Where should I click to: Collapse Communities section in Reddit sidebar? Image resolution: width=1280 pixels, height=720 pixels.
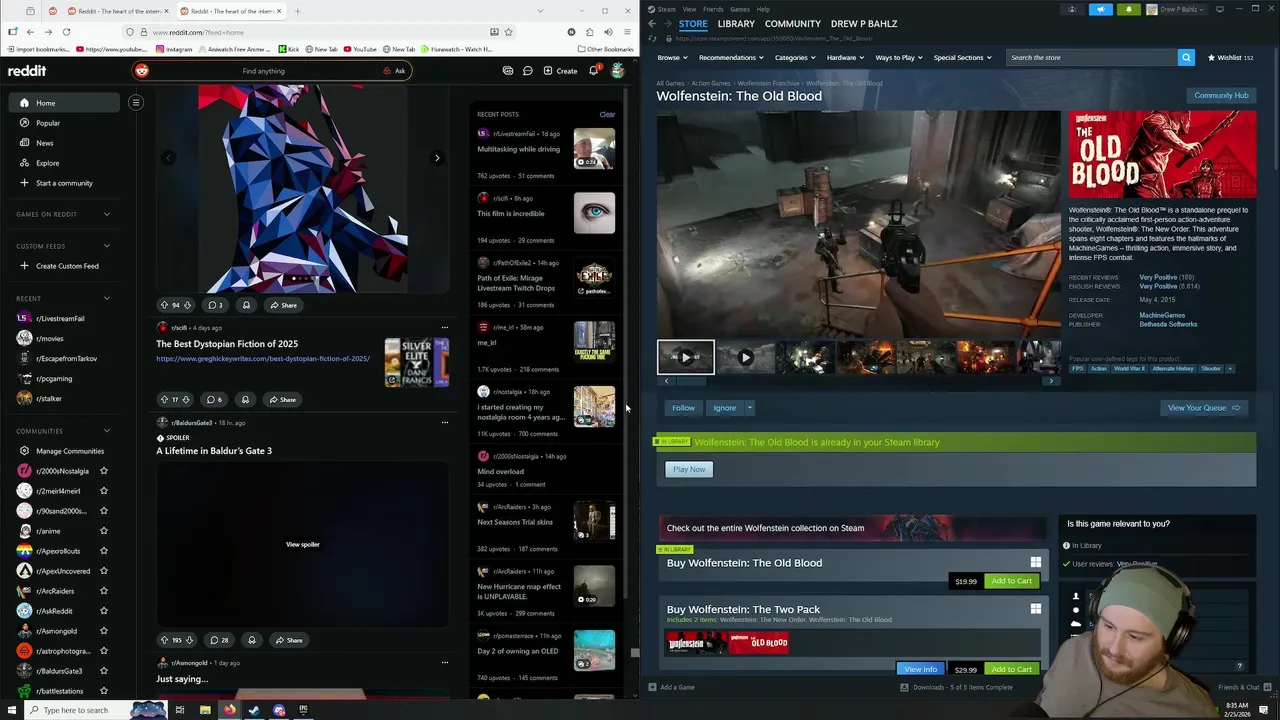[x=107, y=431]
